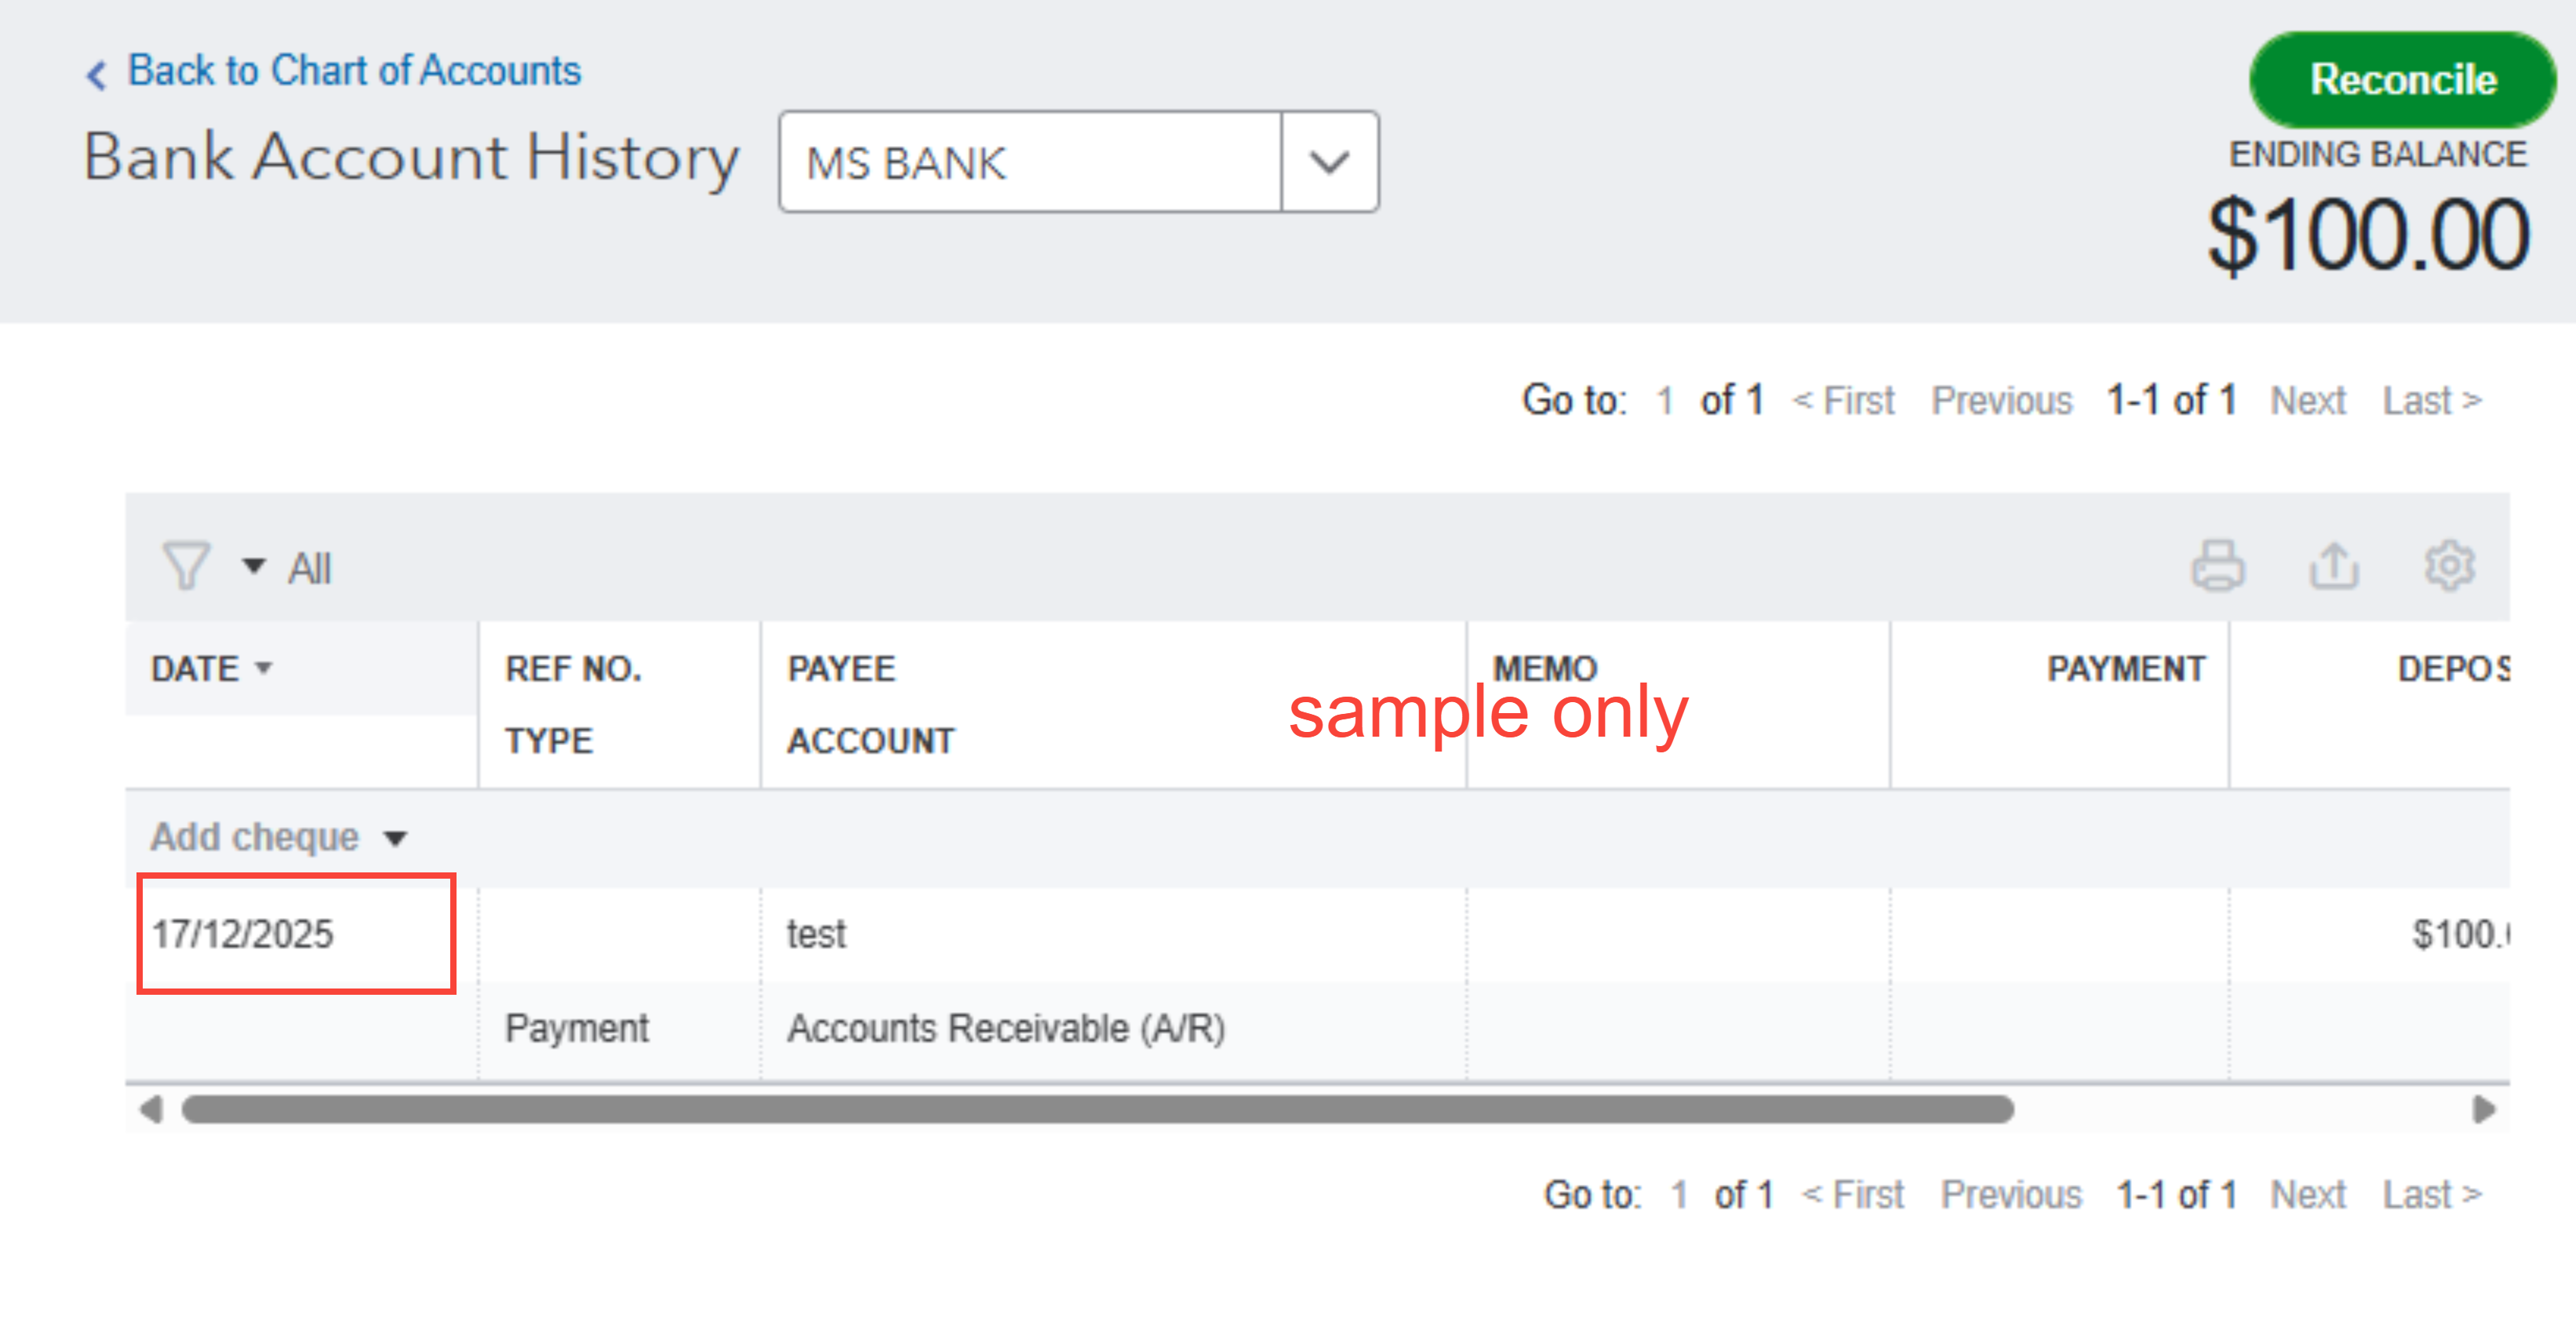Click the horizontal scrollbar under the table
This screenshot has height=1318, width=2576.
1097,1110
